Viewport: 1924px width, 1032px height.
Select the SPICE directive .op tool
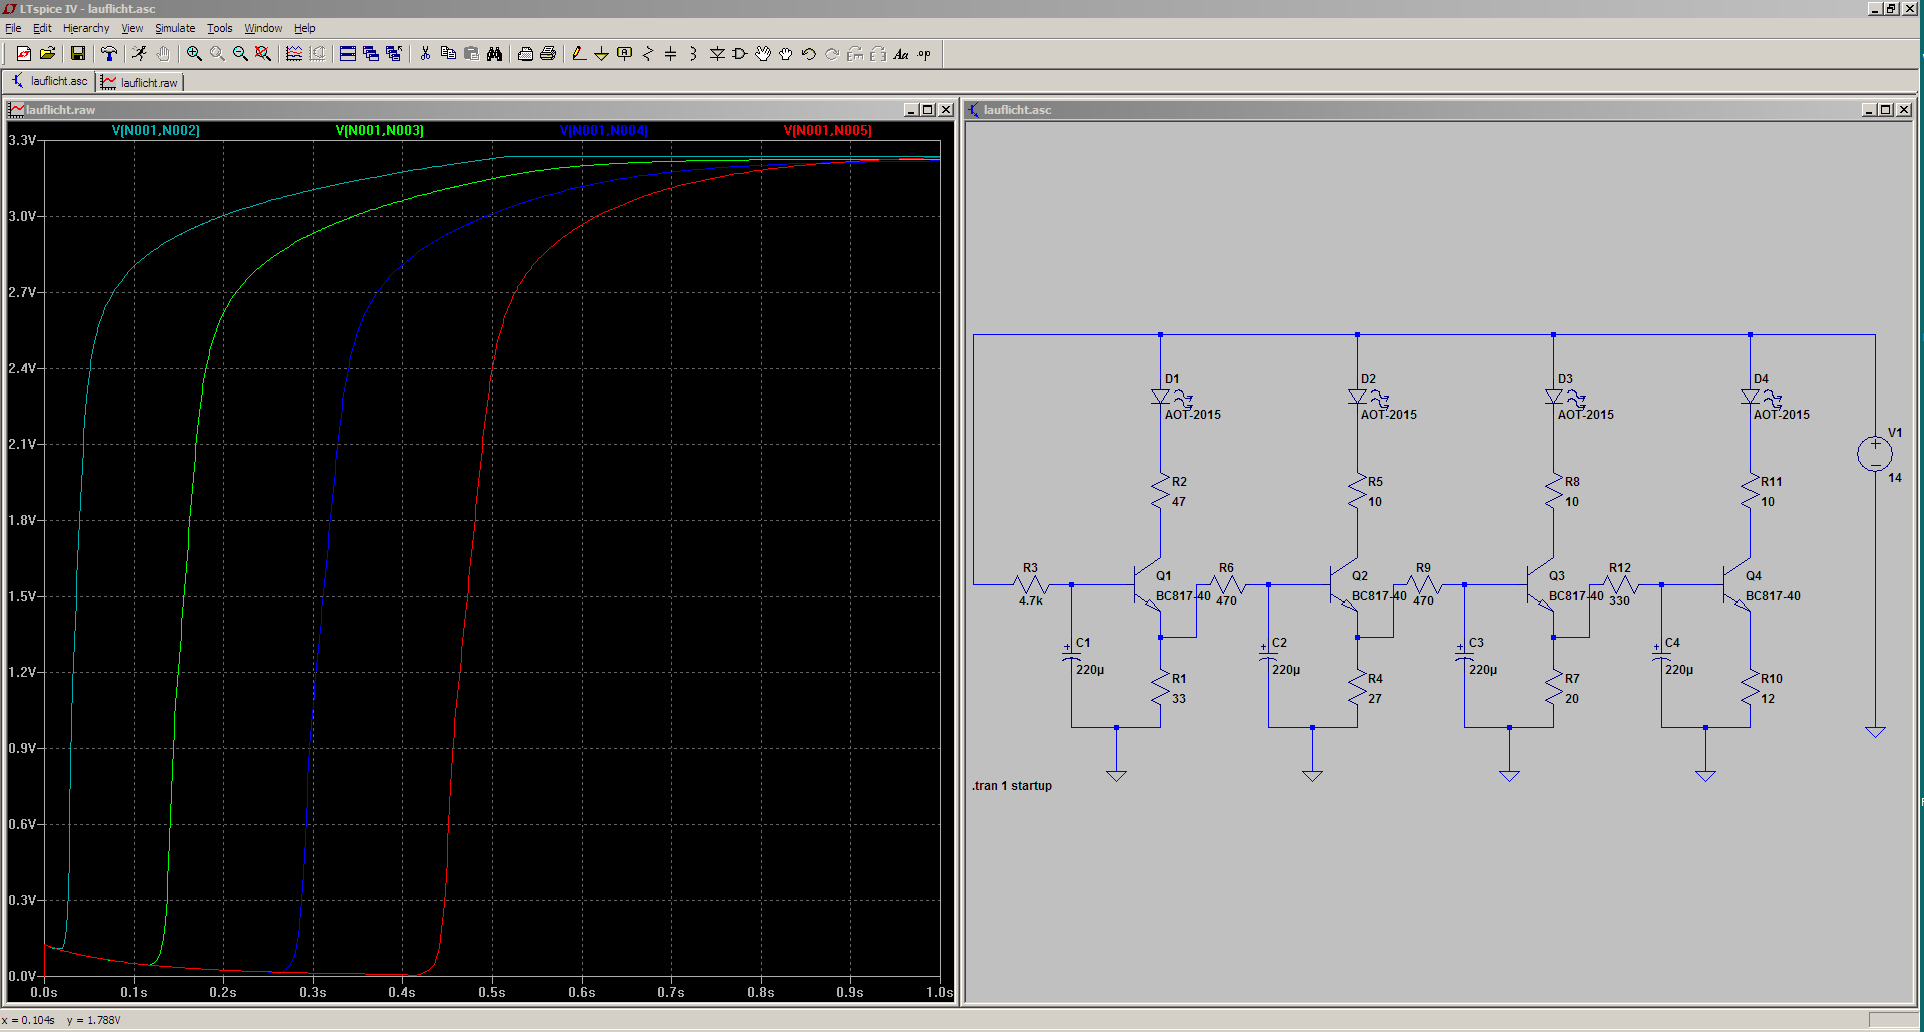click(924, 54)
